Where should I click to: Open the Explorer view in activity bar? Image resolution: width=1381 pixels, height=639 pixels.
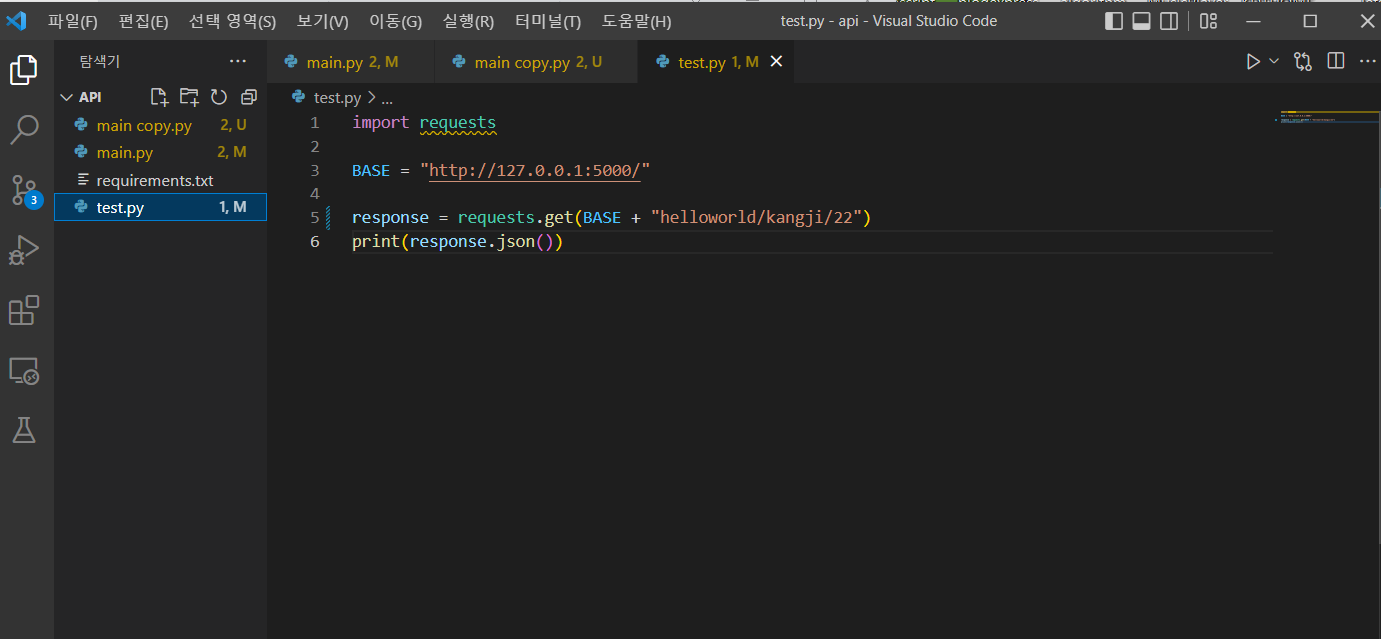[x=24, y=70]
